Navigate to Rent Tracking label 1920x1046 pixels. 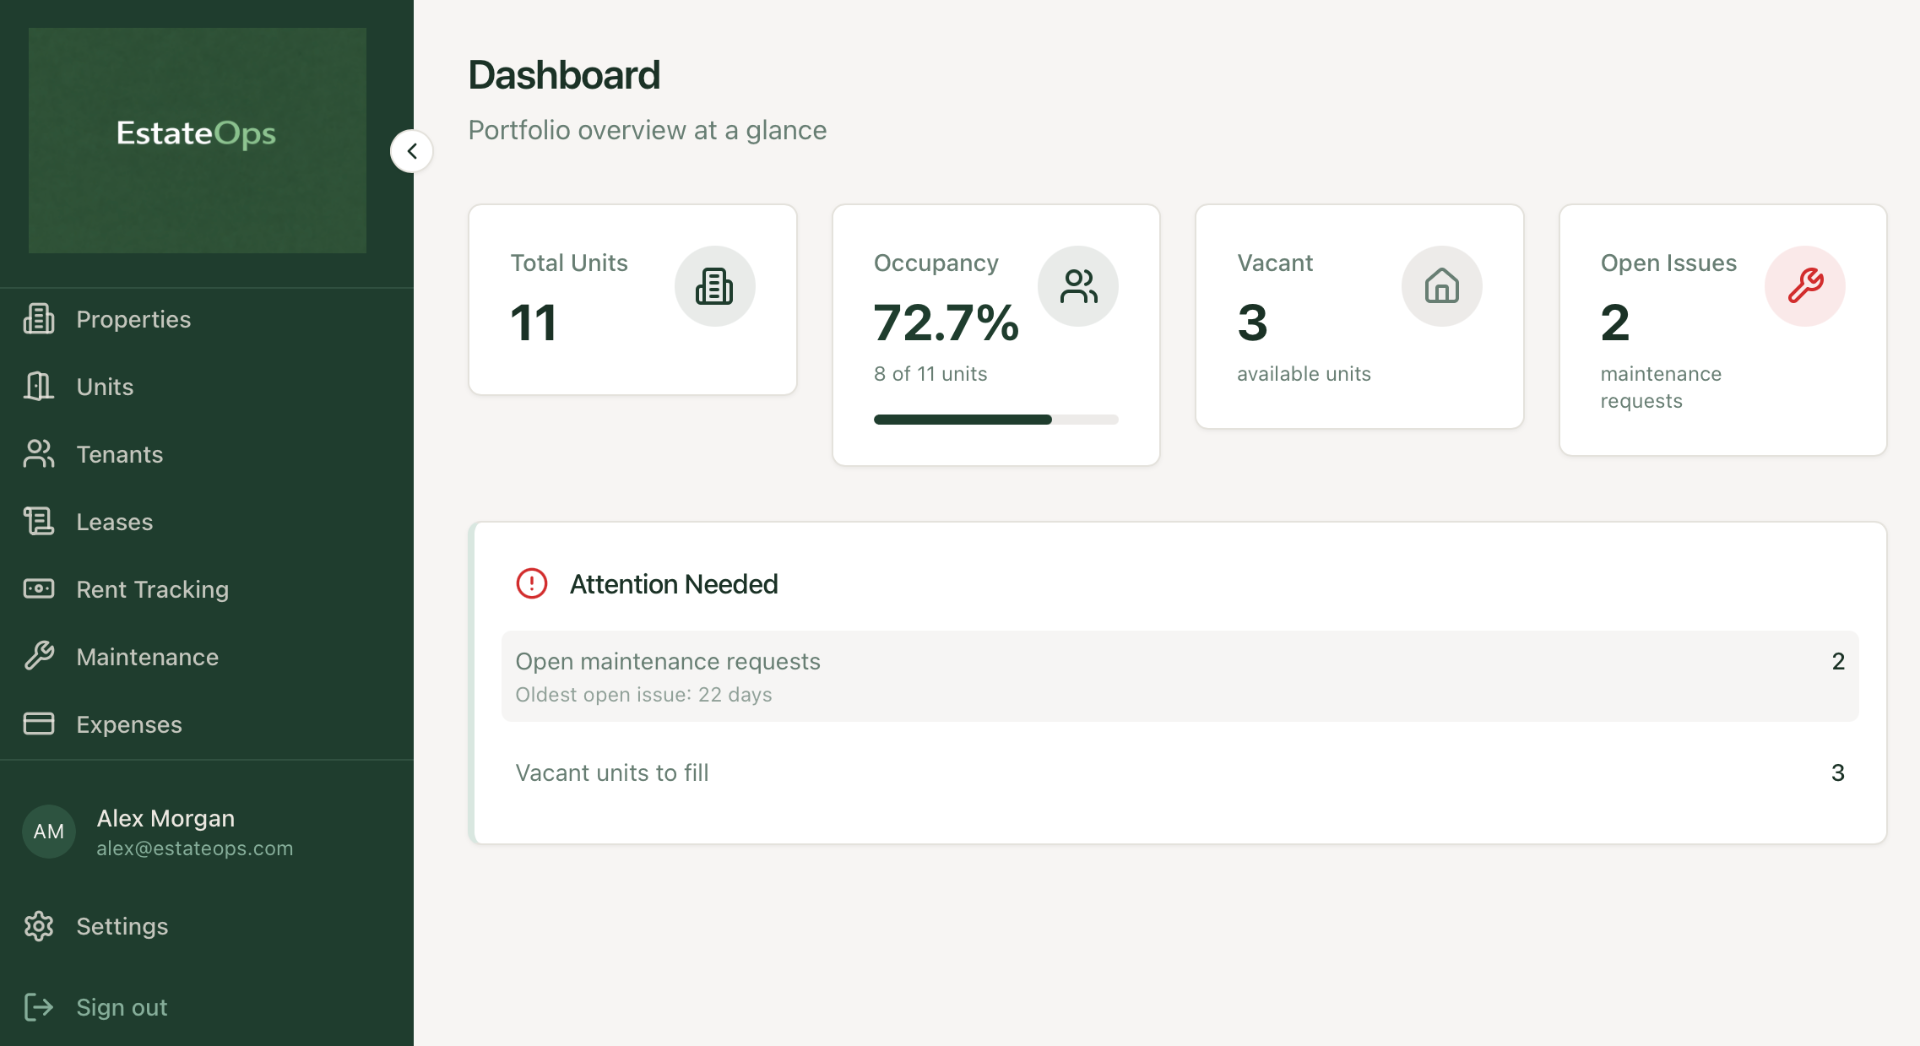[x=152, y=589]
